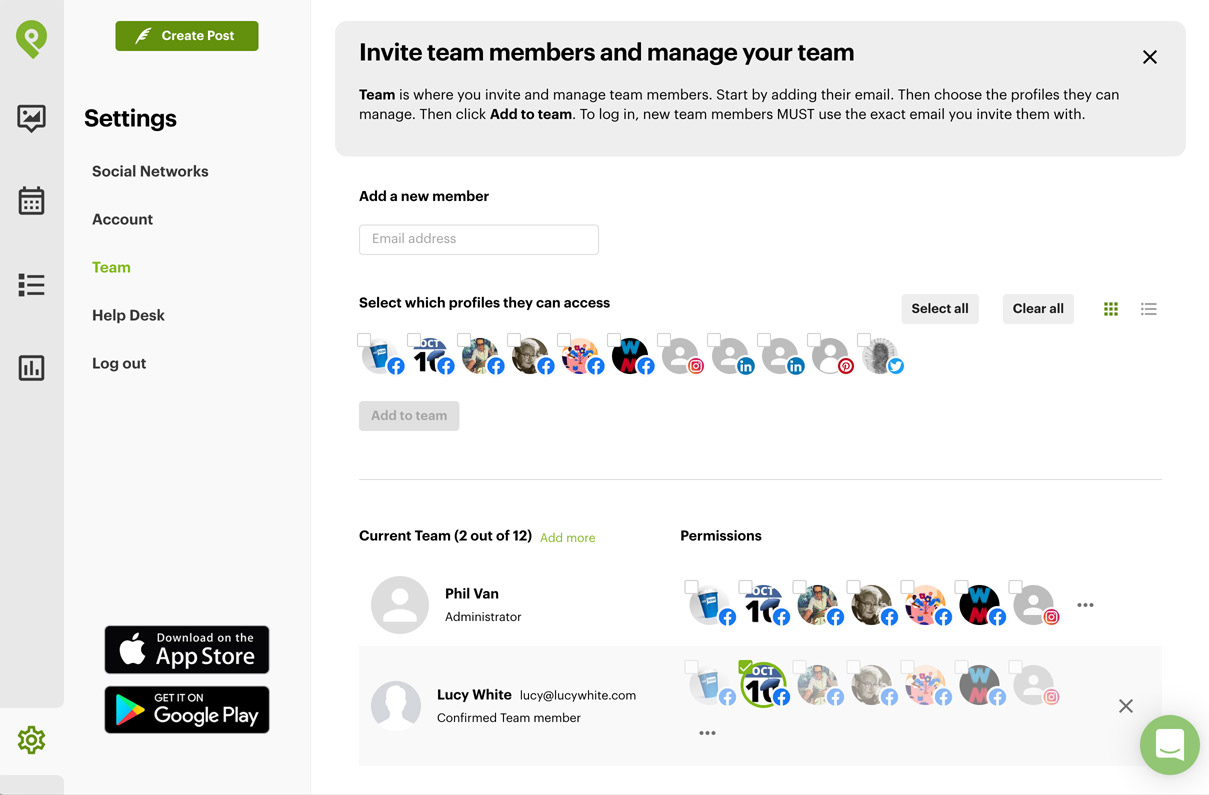Switch profiles to list view
This screenshot has width=1209, height=795.
pos(1149,309)
